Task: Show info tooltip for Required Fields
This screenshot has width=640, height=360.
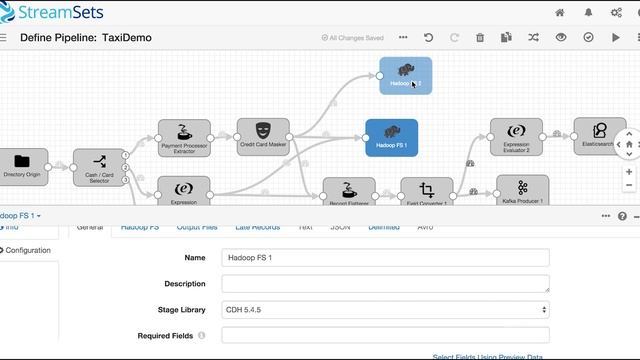Action: tap(201, 336)
